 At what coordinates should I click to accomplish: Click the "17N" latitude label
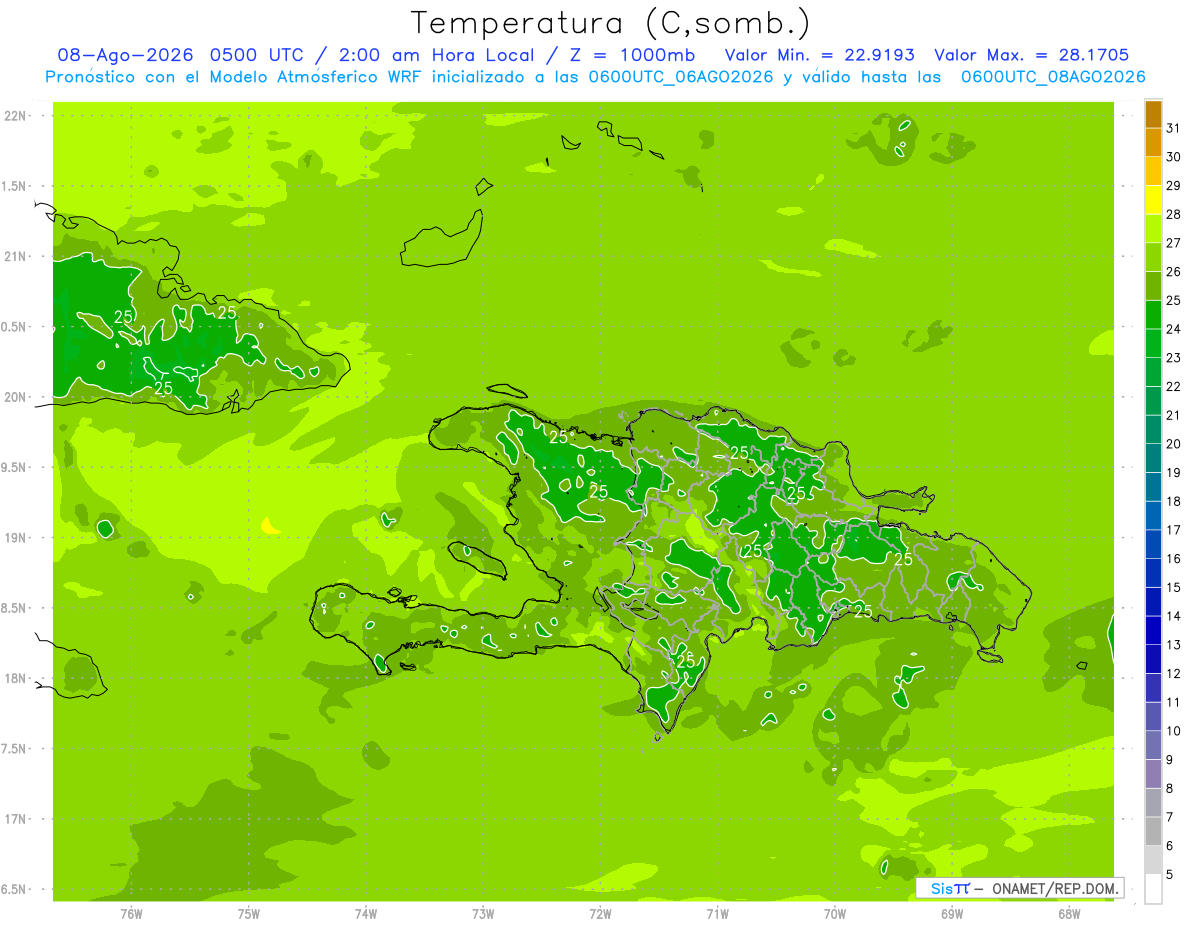15,819
